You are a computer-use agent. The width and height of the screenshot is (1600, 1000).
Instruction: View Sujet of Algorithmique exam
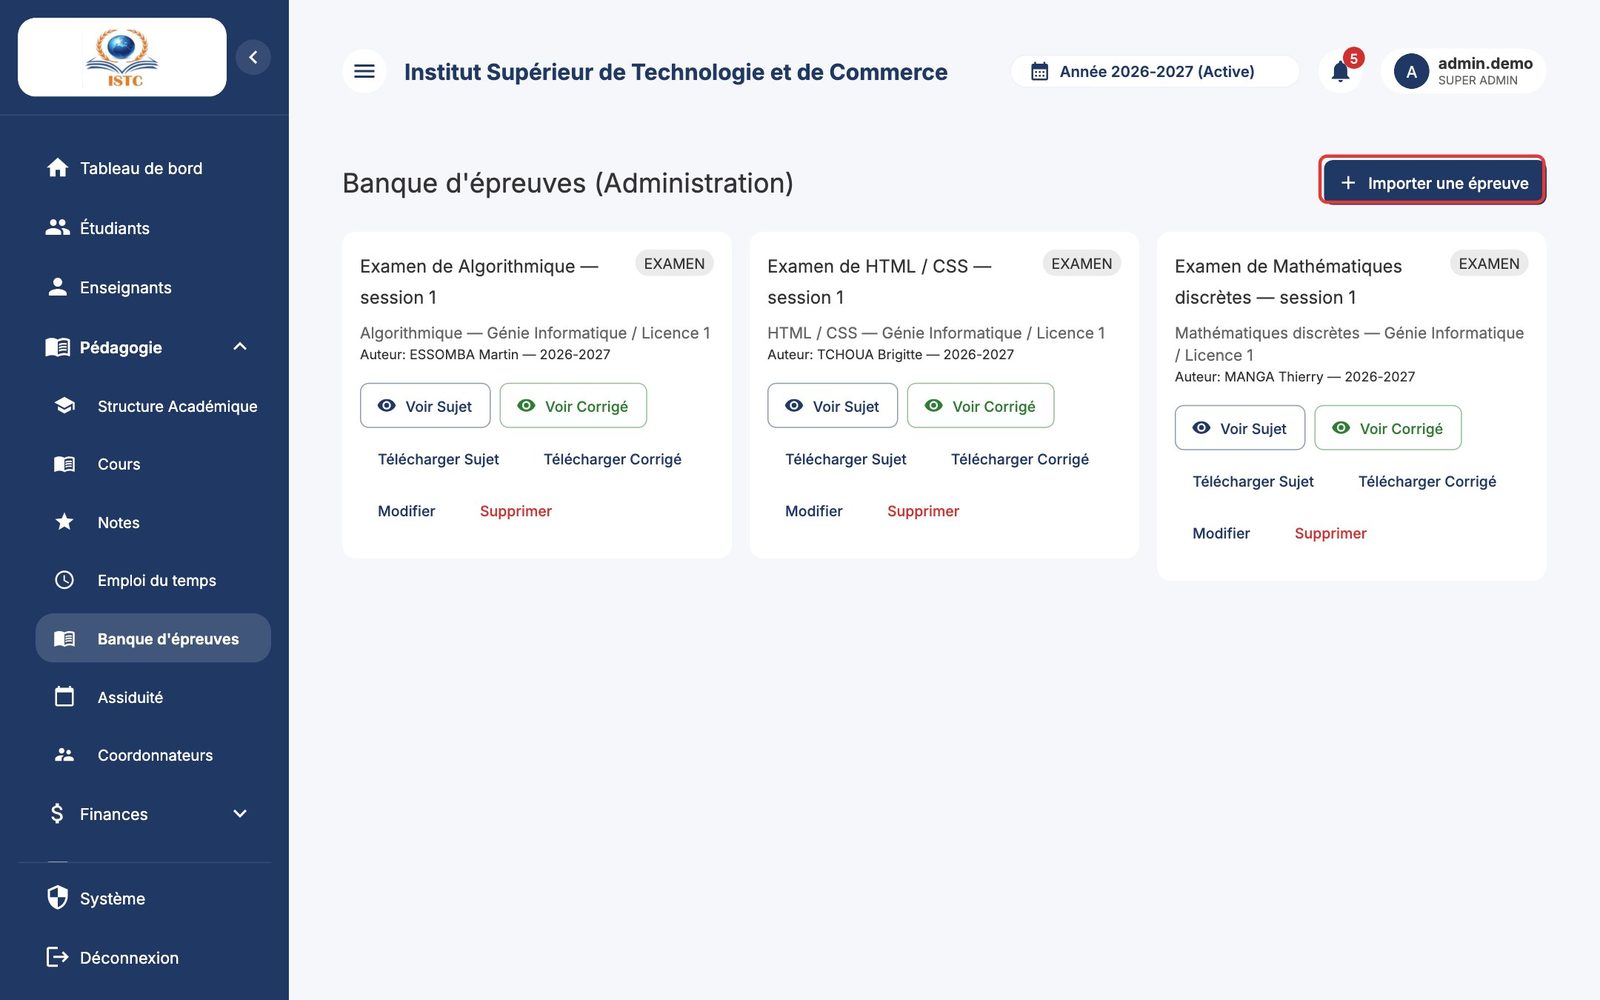coord(425,406)
